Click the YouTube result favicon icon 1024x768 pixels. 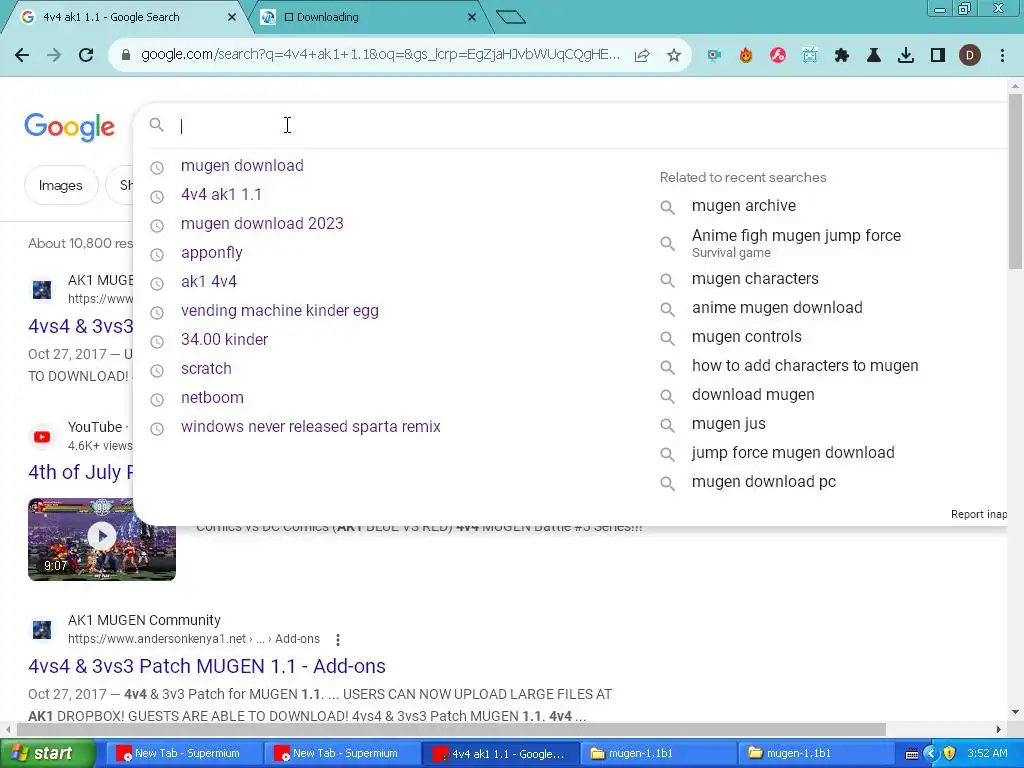[x=42, y=437]
